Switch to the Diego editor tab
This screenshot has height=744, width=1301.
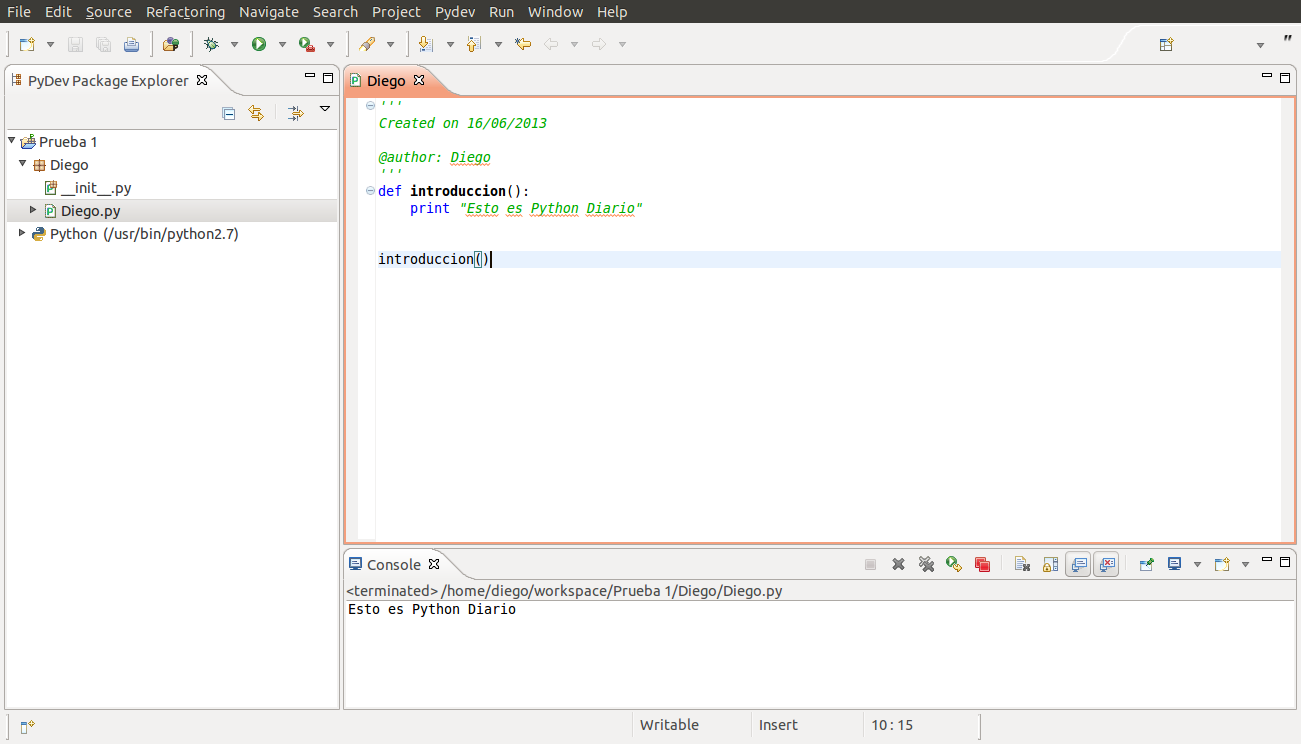(x=386, y=81)
